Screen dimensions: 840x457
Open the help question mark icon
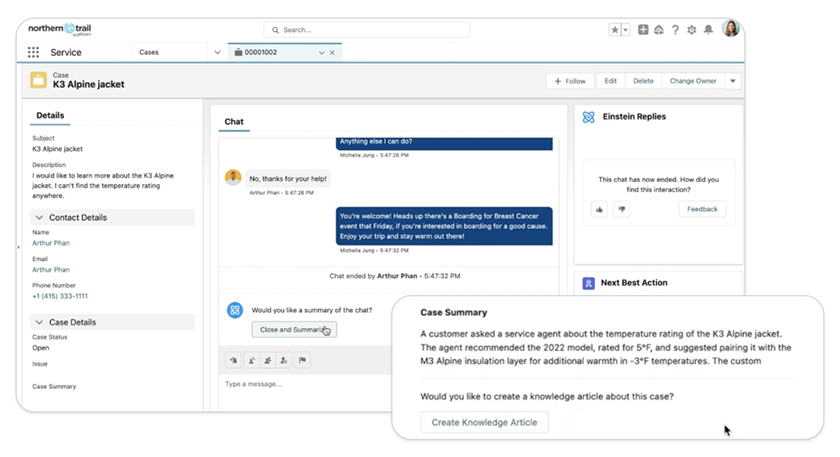pos(675,30)
